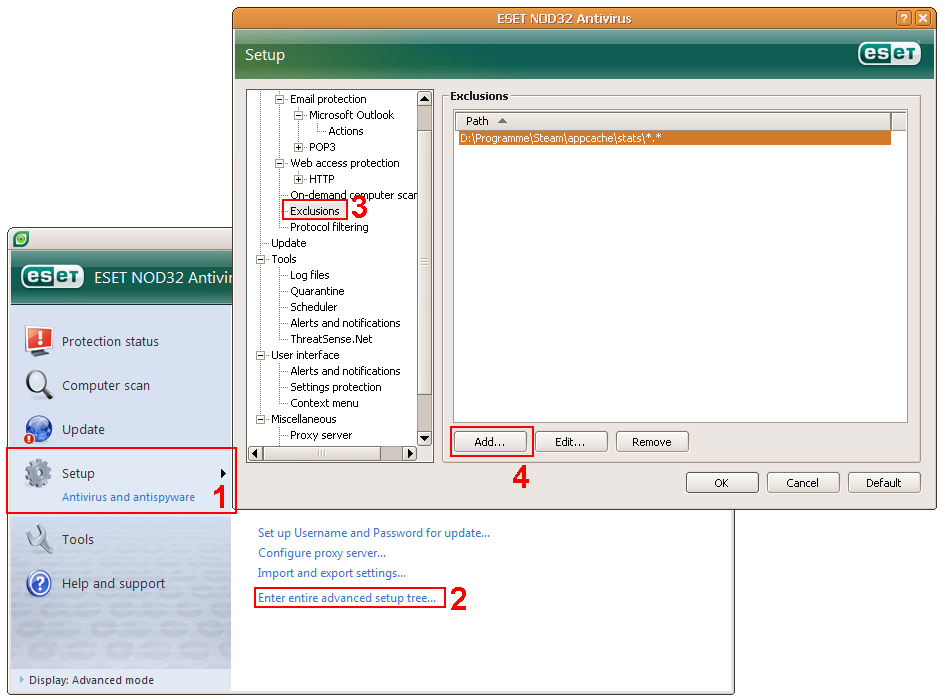
Task: Select the Steam appcache stats exclusion path
Action: [x=674, y=138]
